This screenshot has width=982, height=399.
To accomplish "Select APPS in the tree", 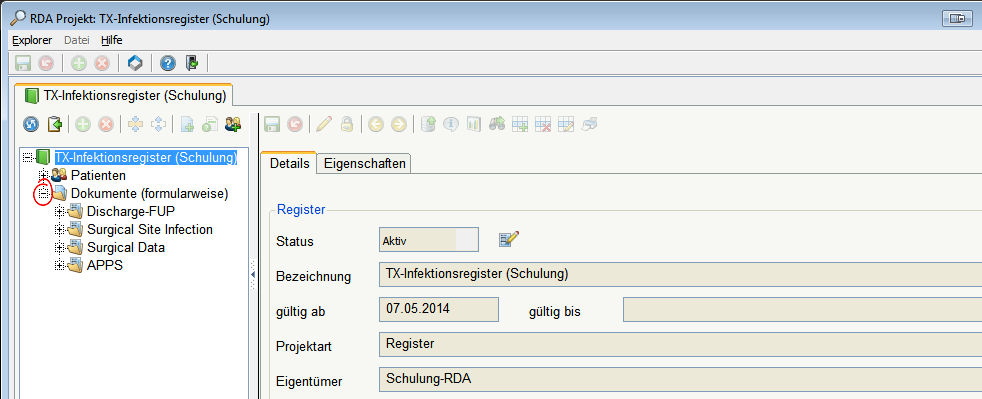I will 105,266.
